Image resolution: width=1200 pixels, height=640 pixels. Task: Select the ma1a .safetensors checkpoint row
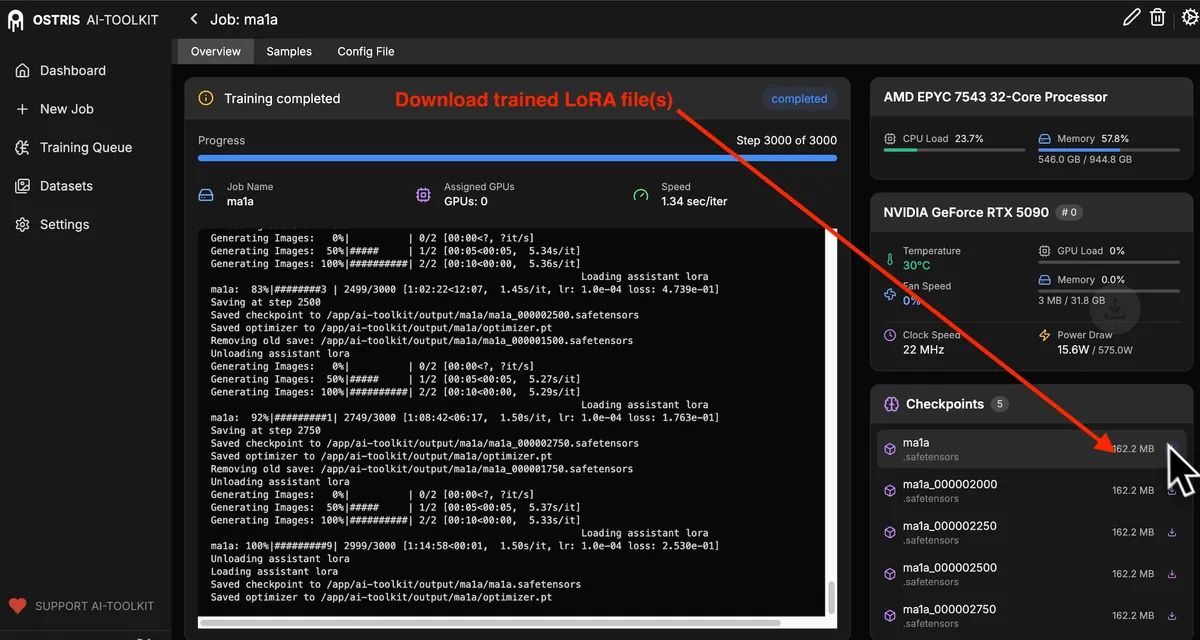[x=1031, y=449]
